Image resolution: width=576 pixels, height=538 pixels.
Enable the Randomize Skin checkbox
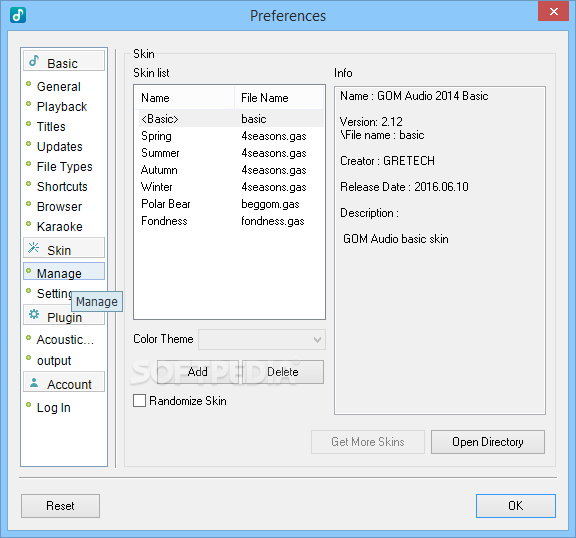pyautogui.click(x=140, y=401)
